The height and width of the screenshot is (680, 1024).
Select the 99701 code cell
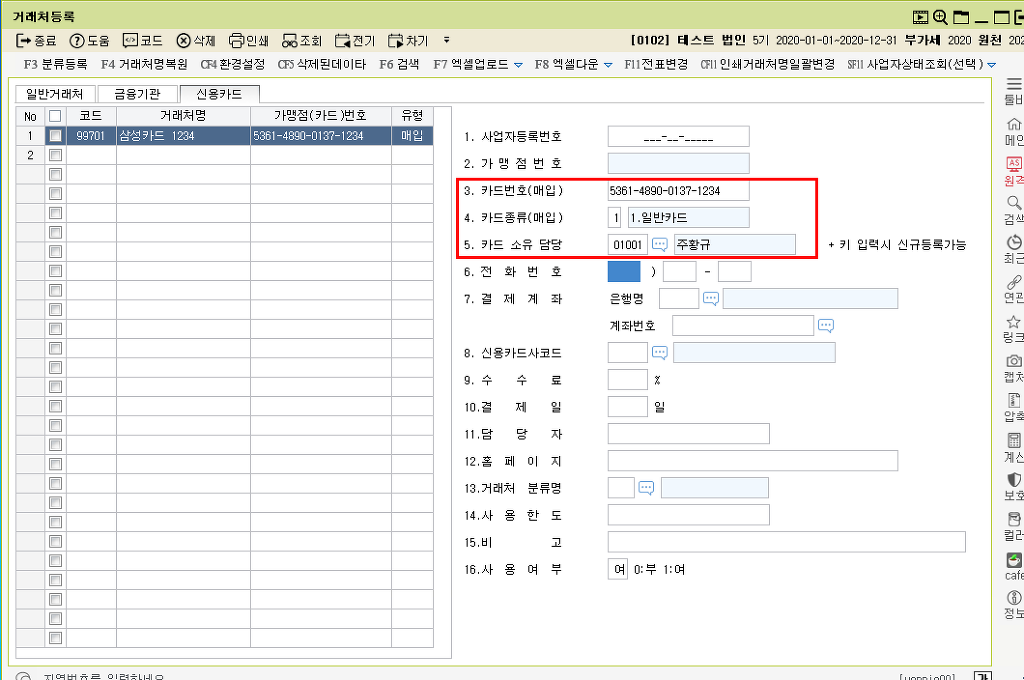91,136
